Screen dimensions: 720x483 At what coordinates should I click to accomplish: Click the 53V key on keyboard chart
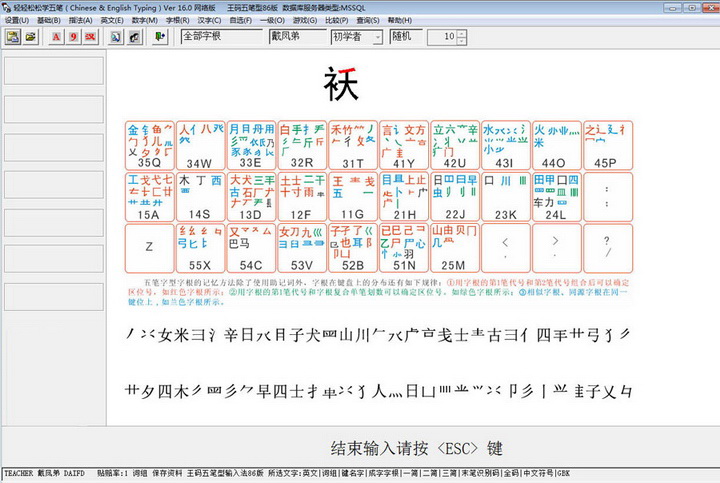[302, 248]
